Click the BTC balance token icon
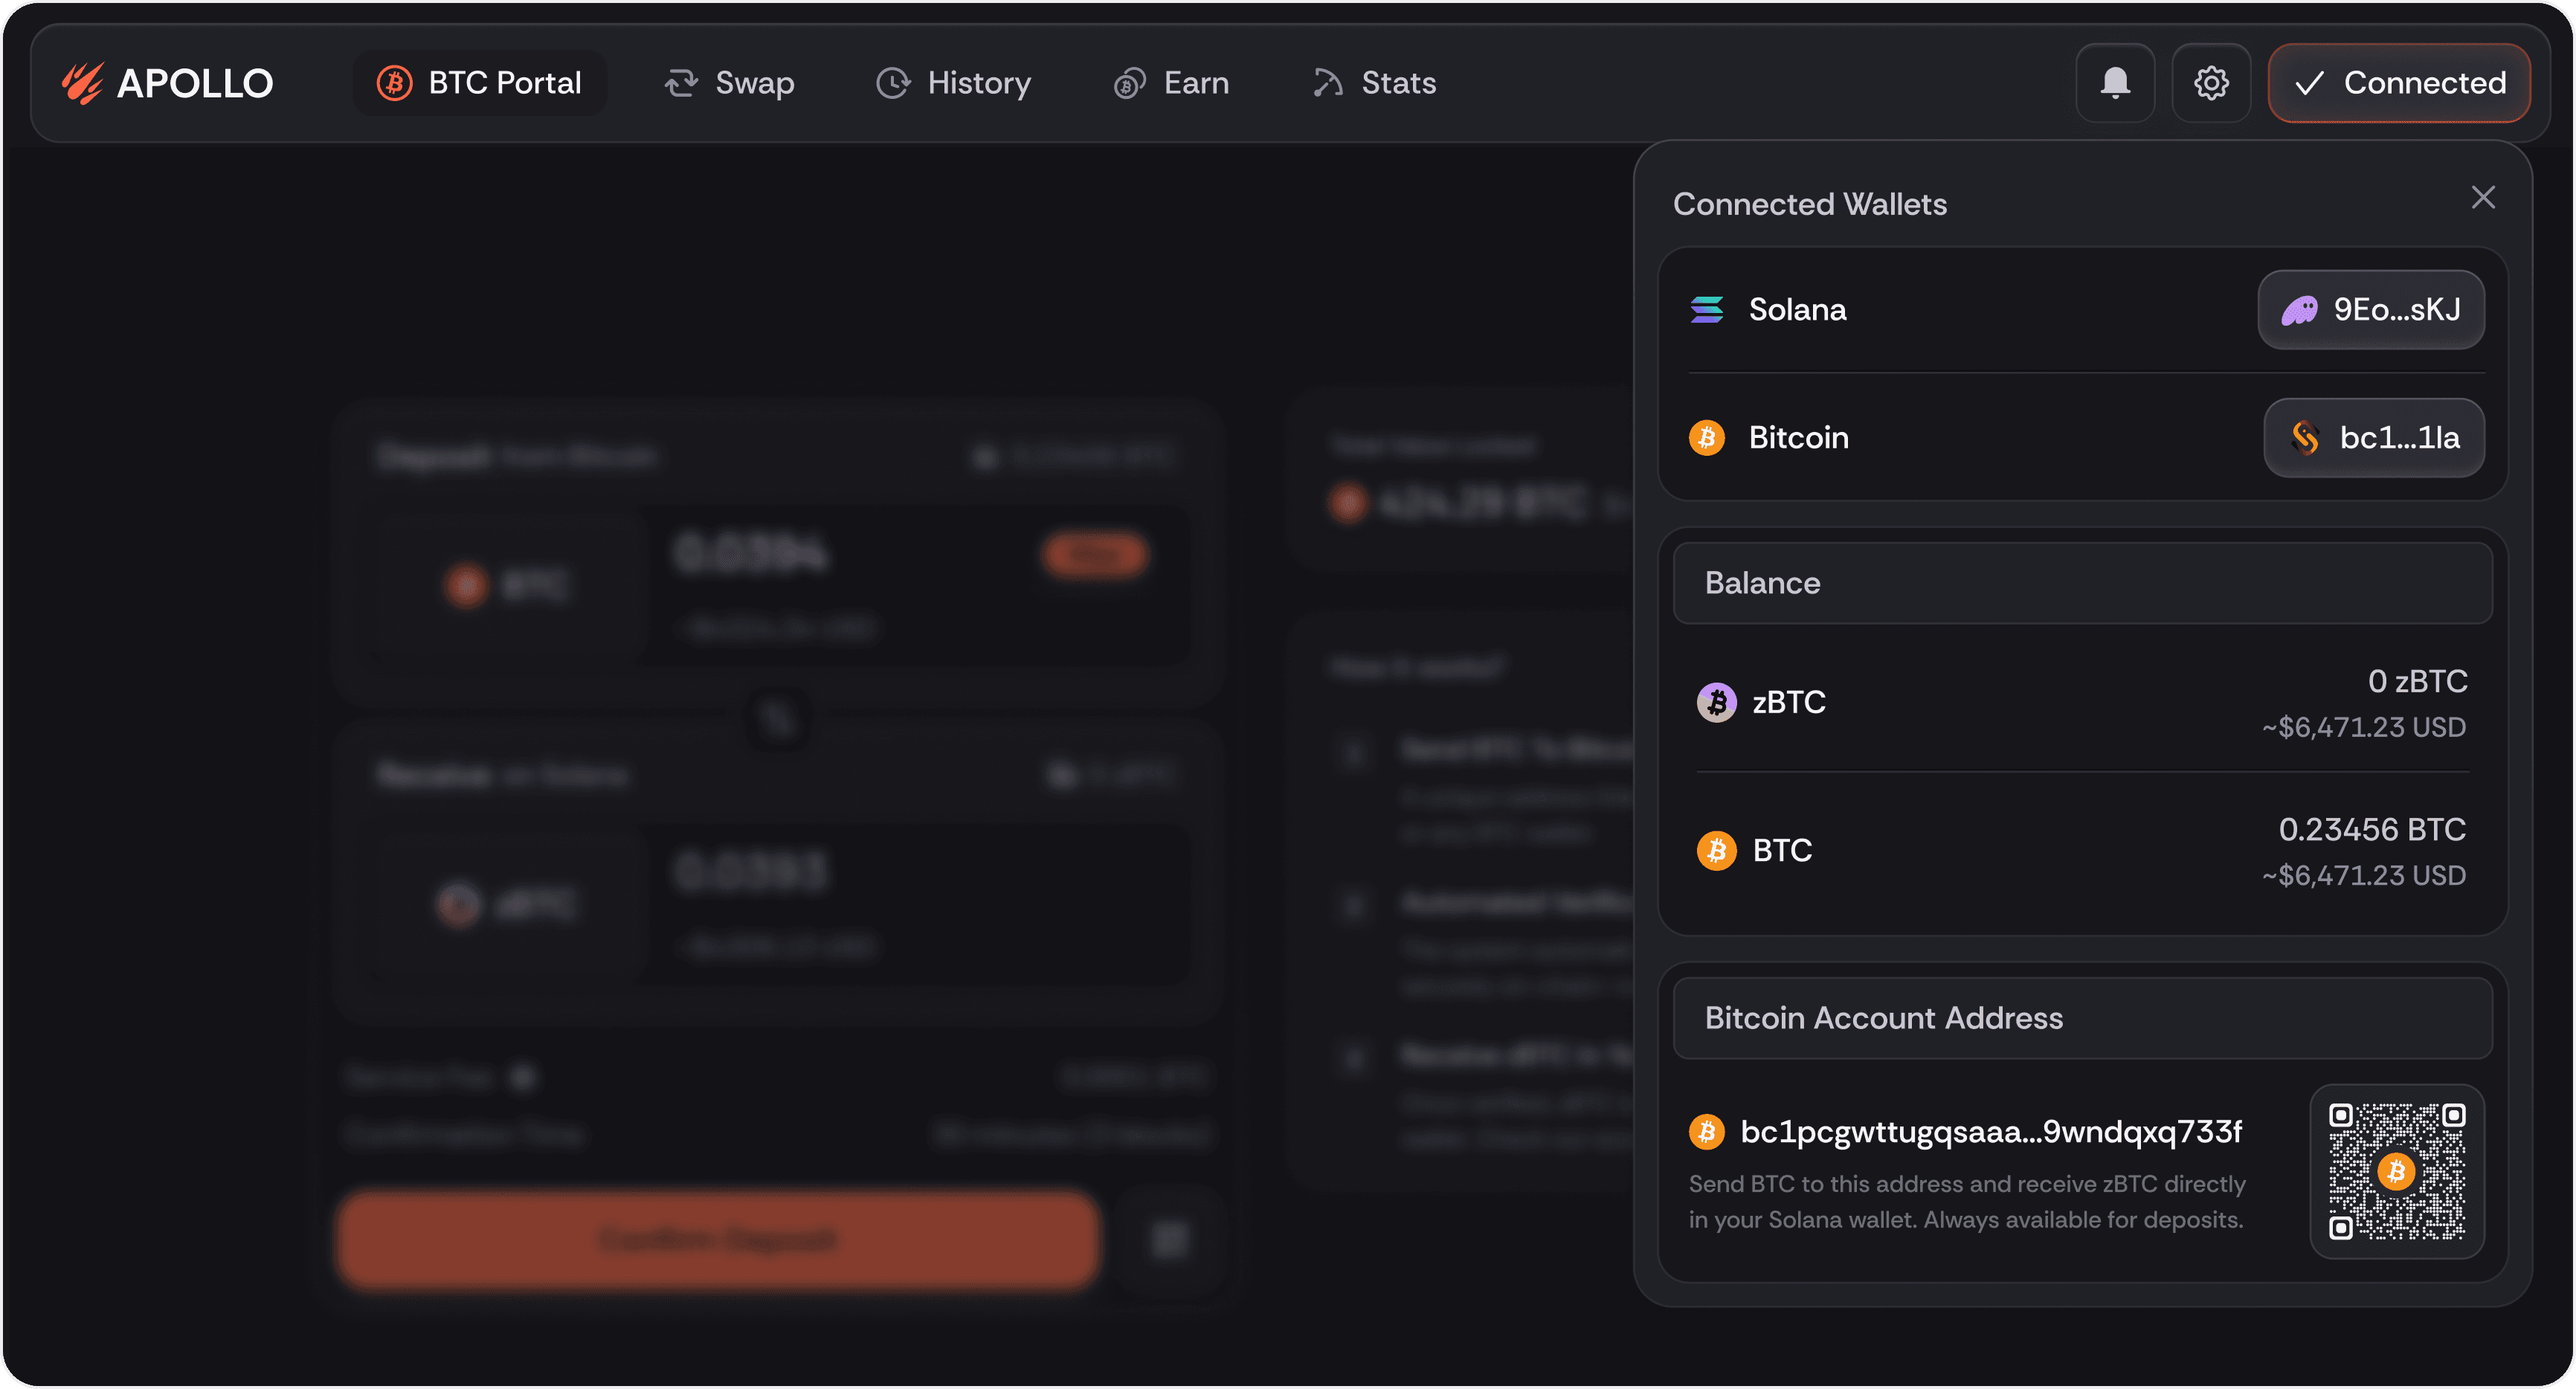The image size is (2576, 1389). (x=1716, y=851)
